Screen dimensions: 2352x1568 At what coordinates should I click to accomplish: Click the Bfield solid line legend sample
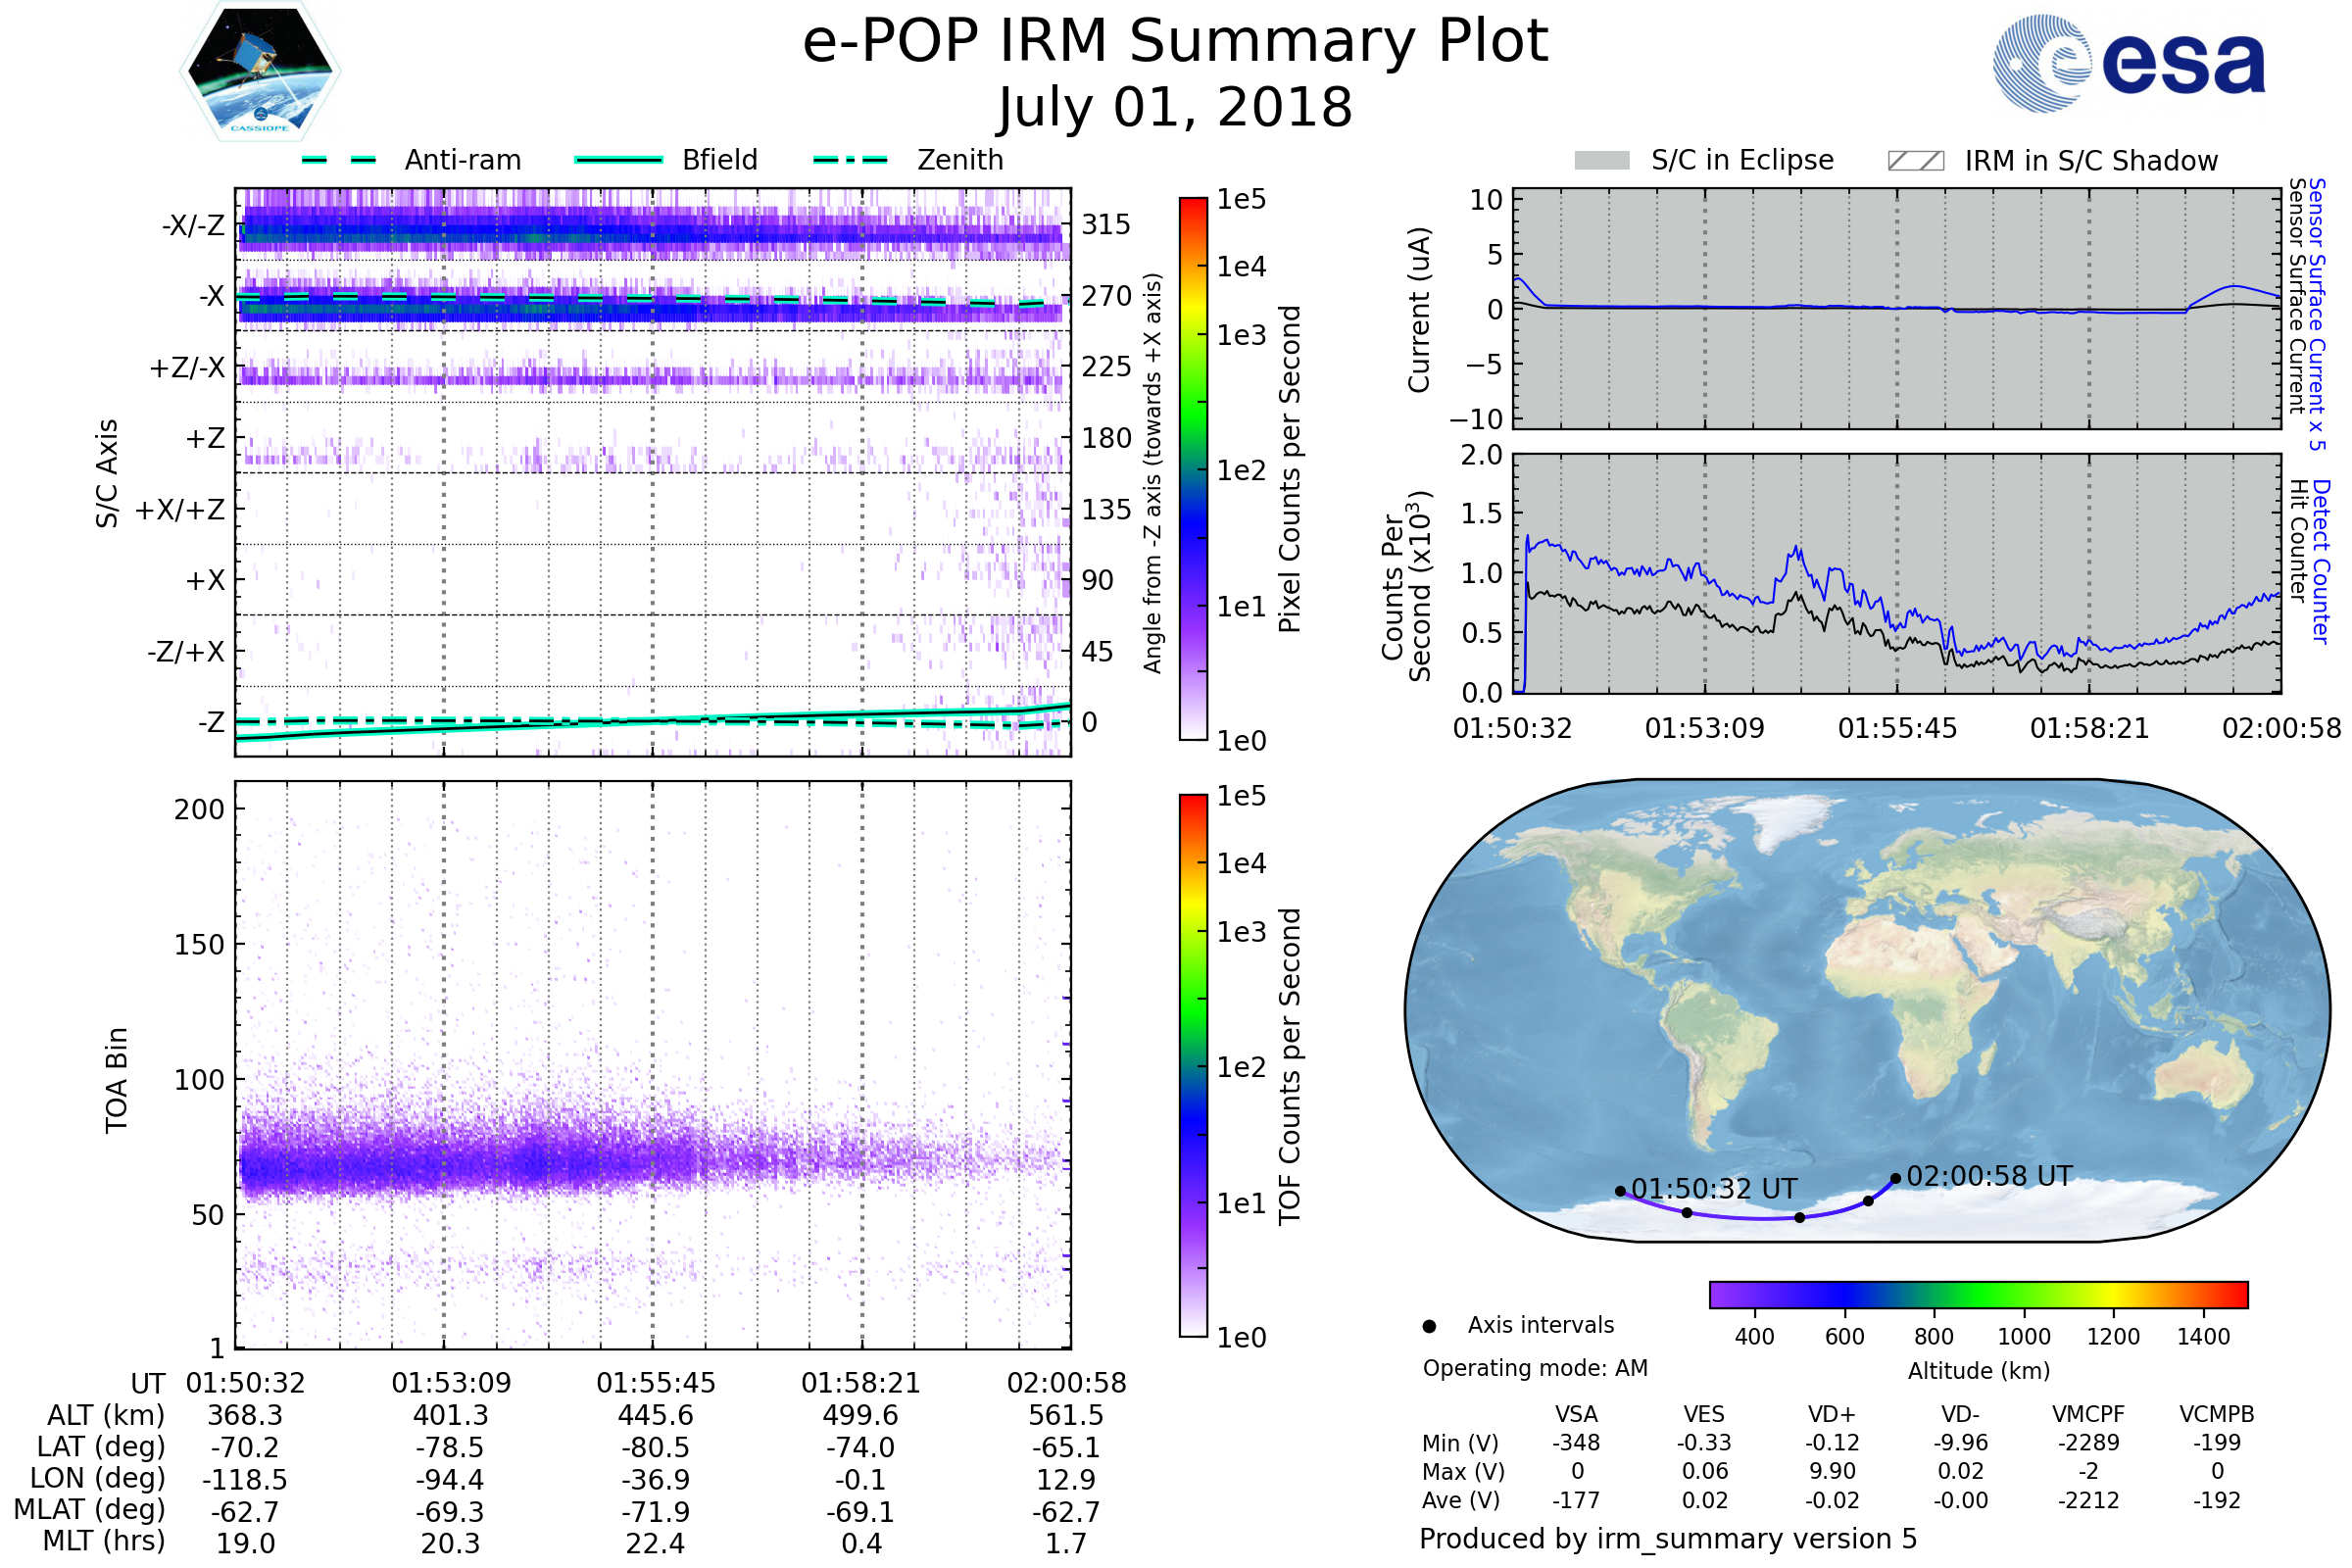(x=618, y=160)
